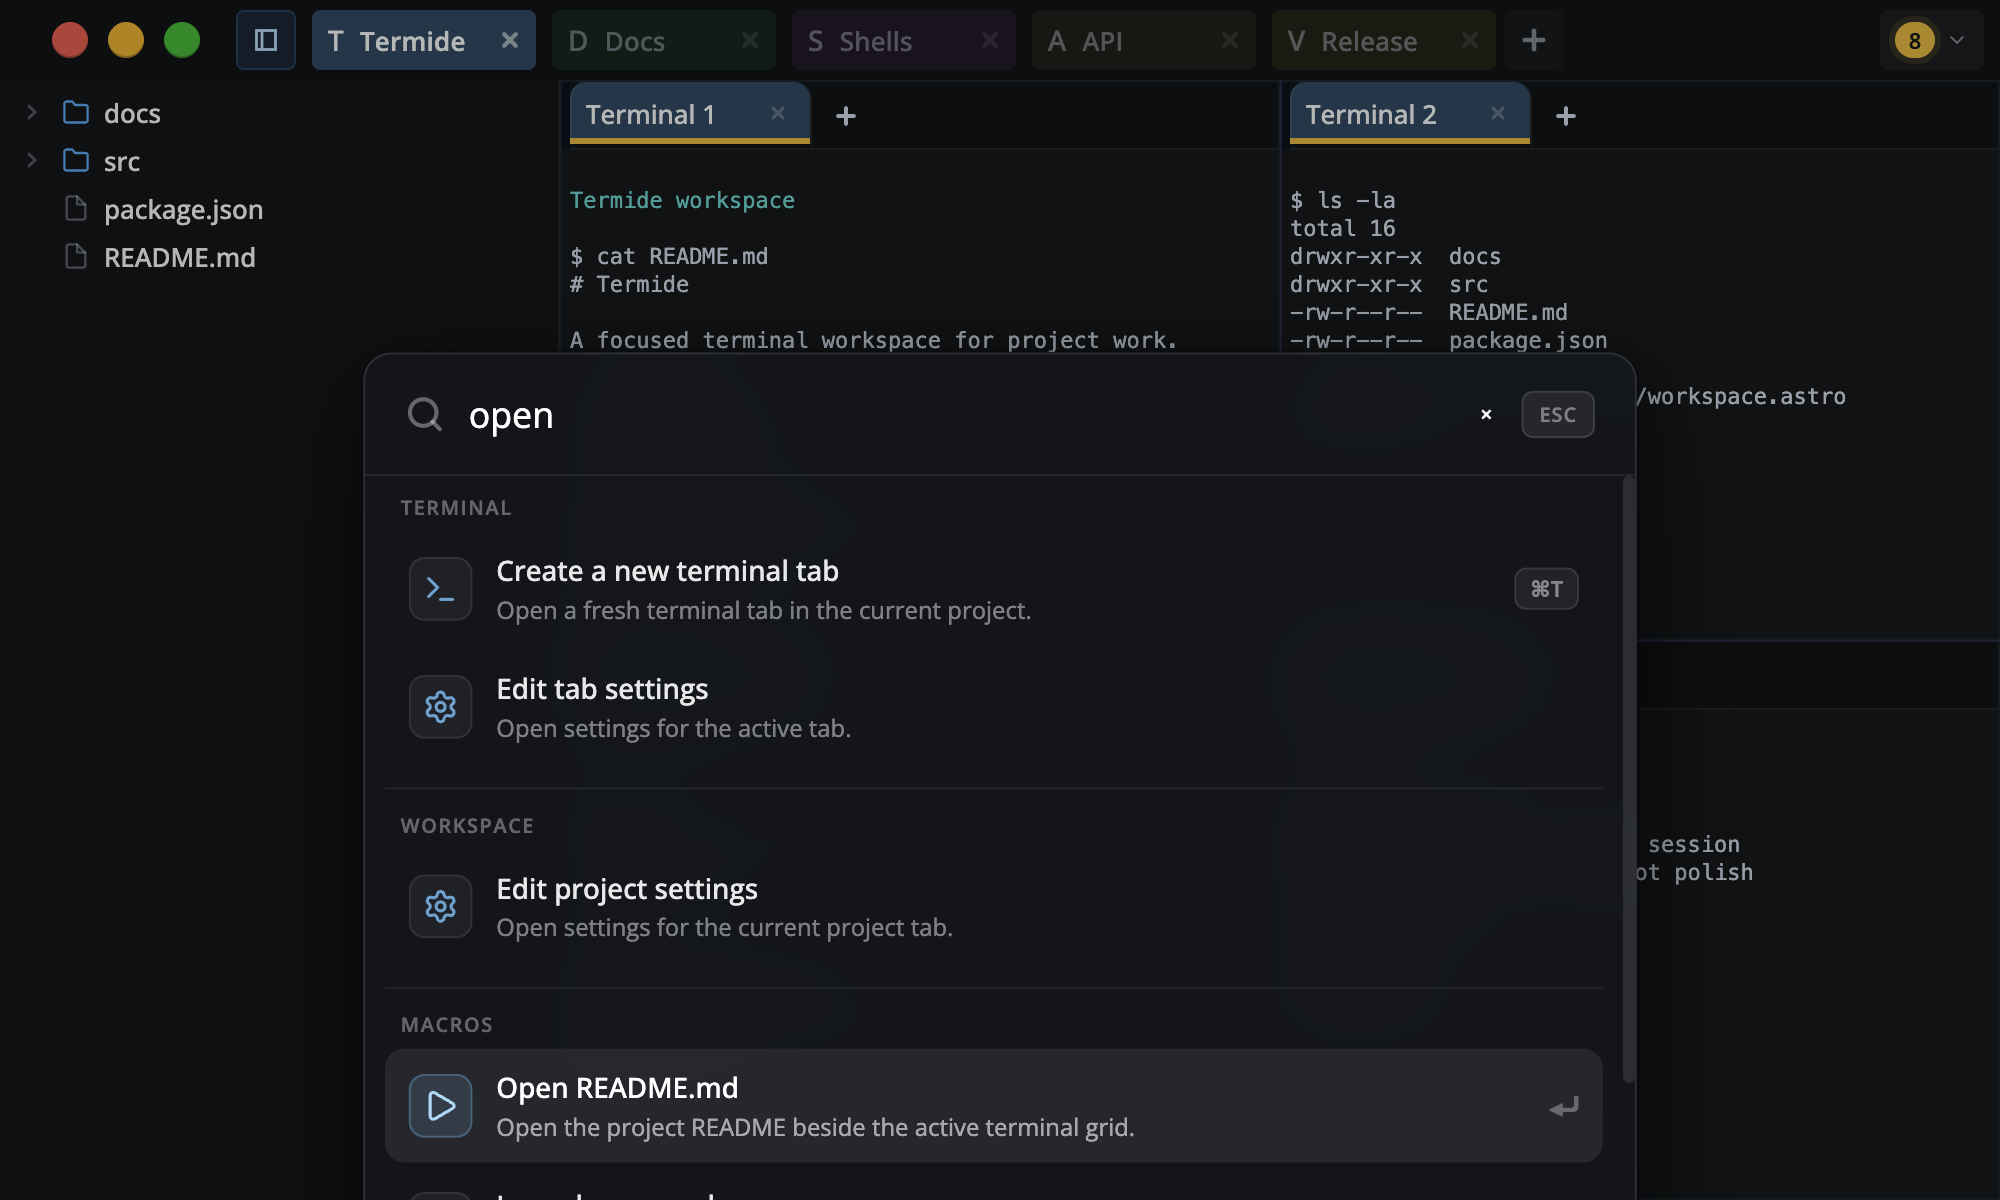Click the play icon for Open README.md

(x=440, y=1106)
